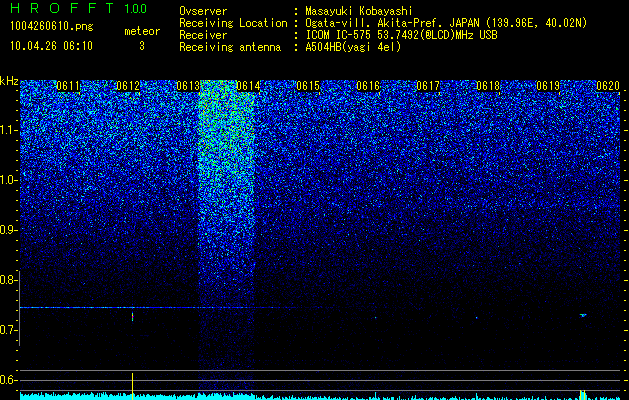Click the 0611 time marker
Image resolution: width=629 pixels, height=400 pixels.
(68, 86)
